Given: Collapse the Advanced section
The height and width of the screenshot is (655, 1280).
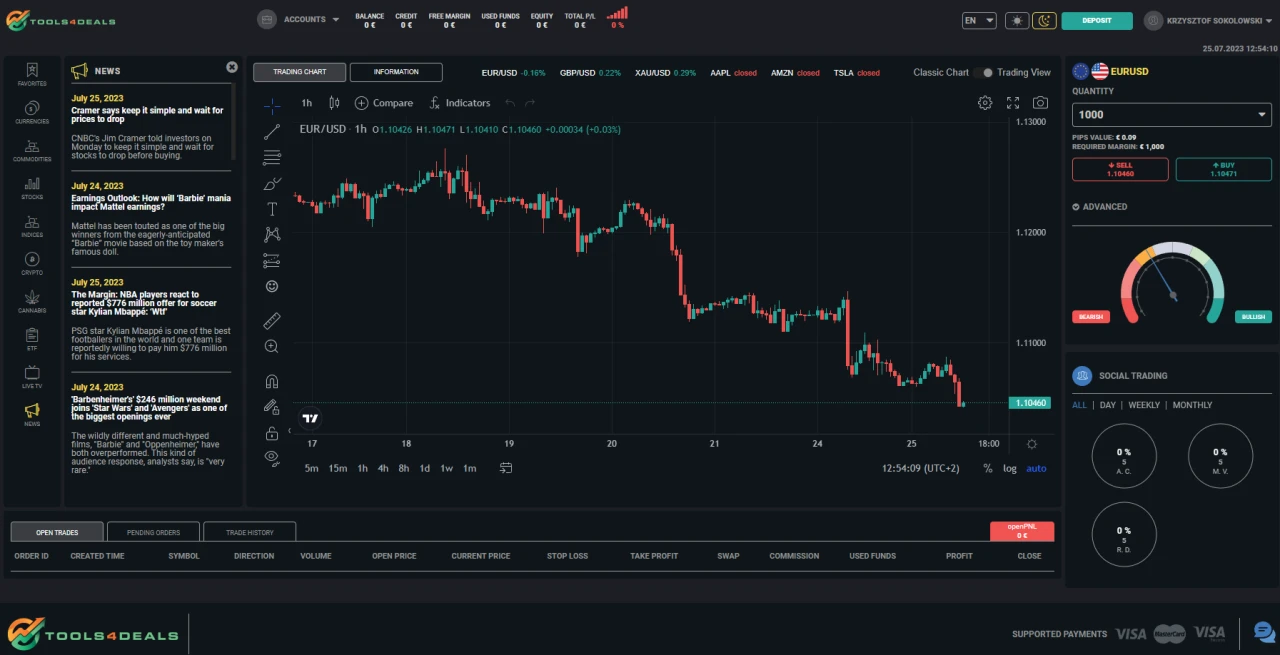Looking at the screenshot, I should click(x=1100, y=207).
